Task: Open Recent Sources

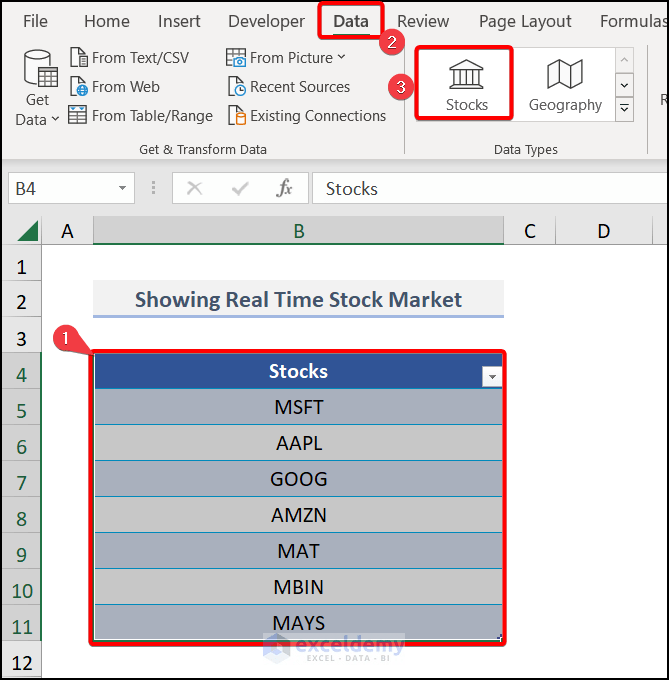Action: point(289,87)
